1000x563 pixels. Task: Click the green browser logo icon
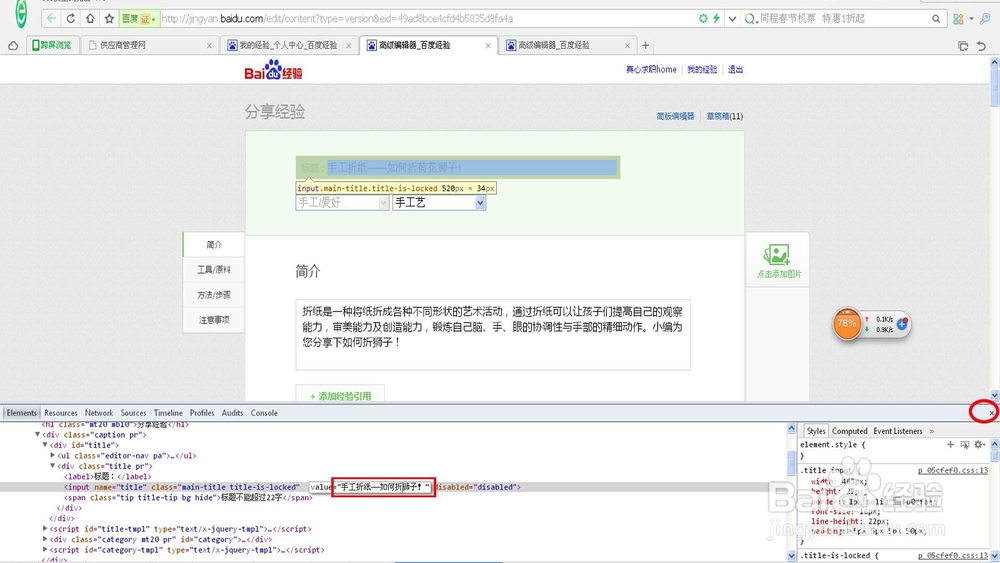click(21, 14)
